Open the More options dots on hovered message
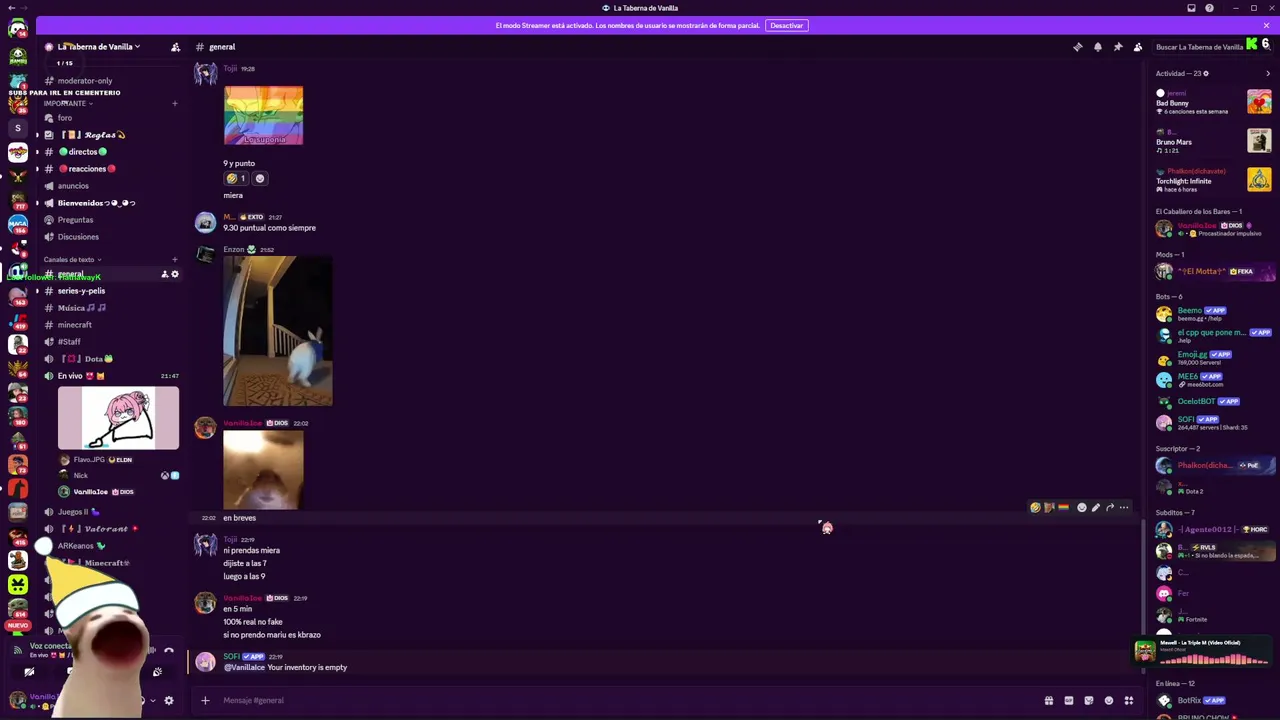The width and height of the screenshot is (1280, 720). click(1124, 508)
